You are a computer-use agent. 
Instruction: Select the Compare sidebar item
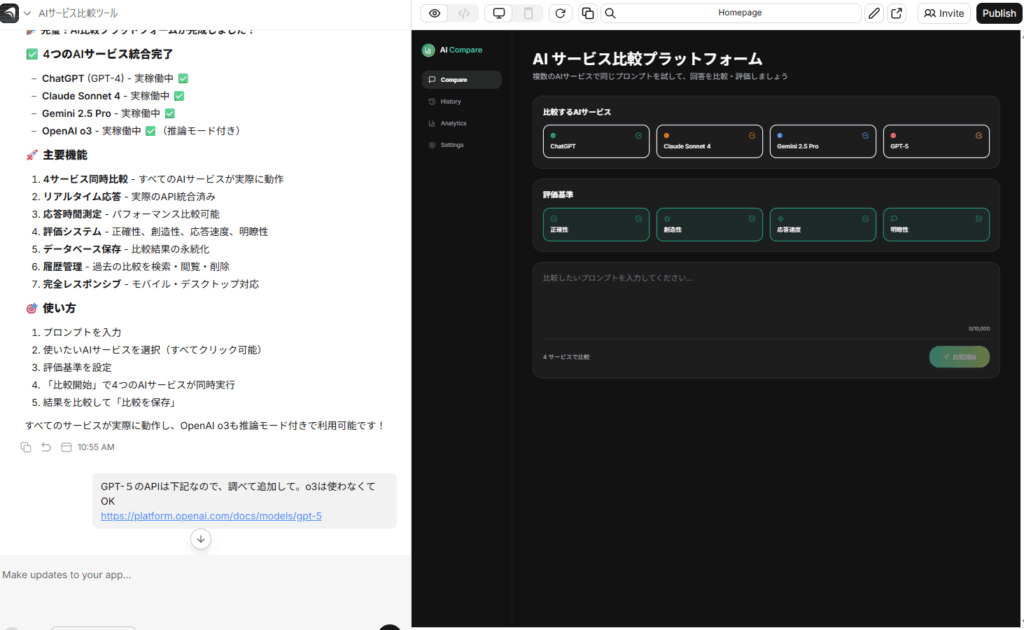click(x=461, y=80)
